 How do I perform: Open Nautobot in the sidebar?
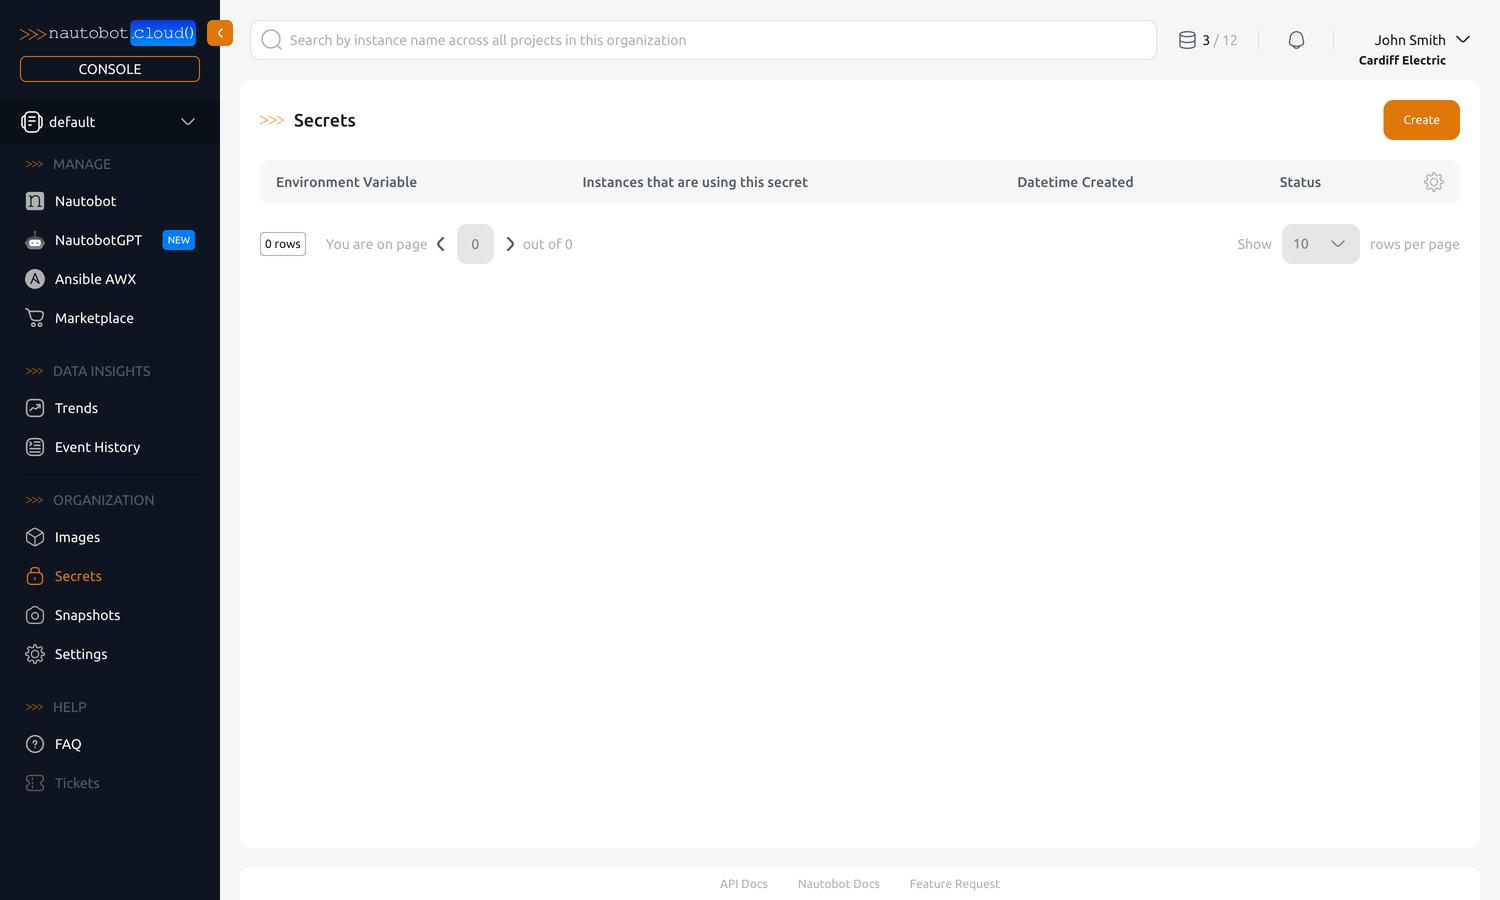pyautogui.click(x=85, y=201)
